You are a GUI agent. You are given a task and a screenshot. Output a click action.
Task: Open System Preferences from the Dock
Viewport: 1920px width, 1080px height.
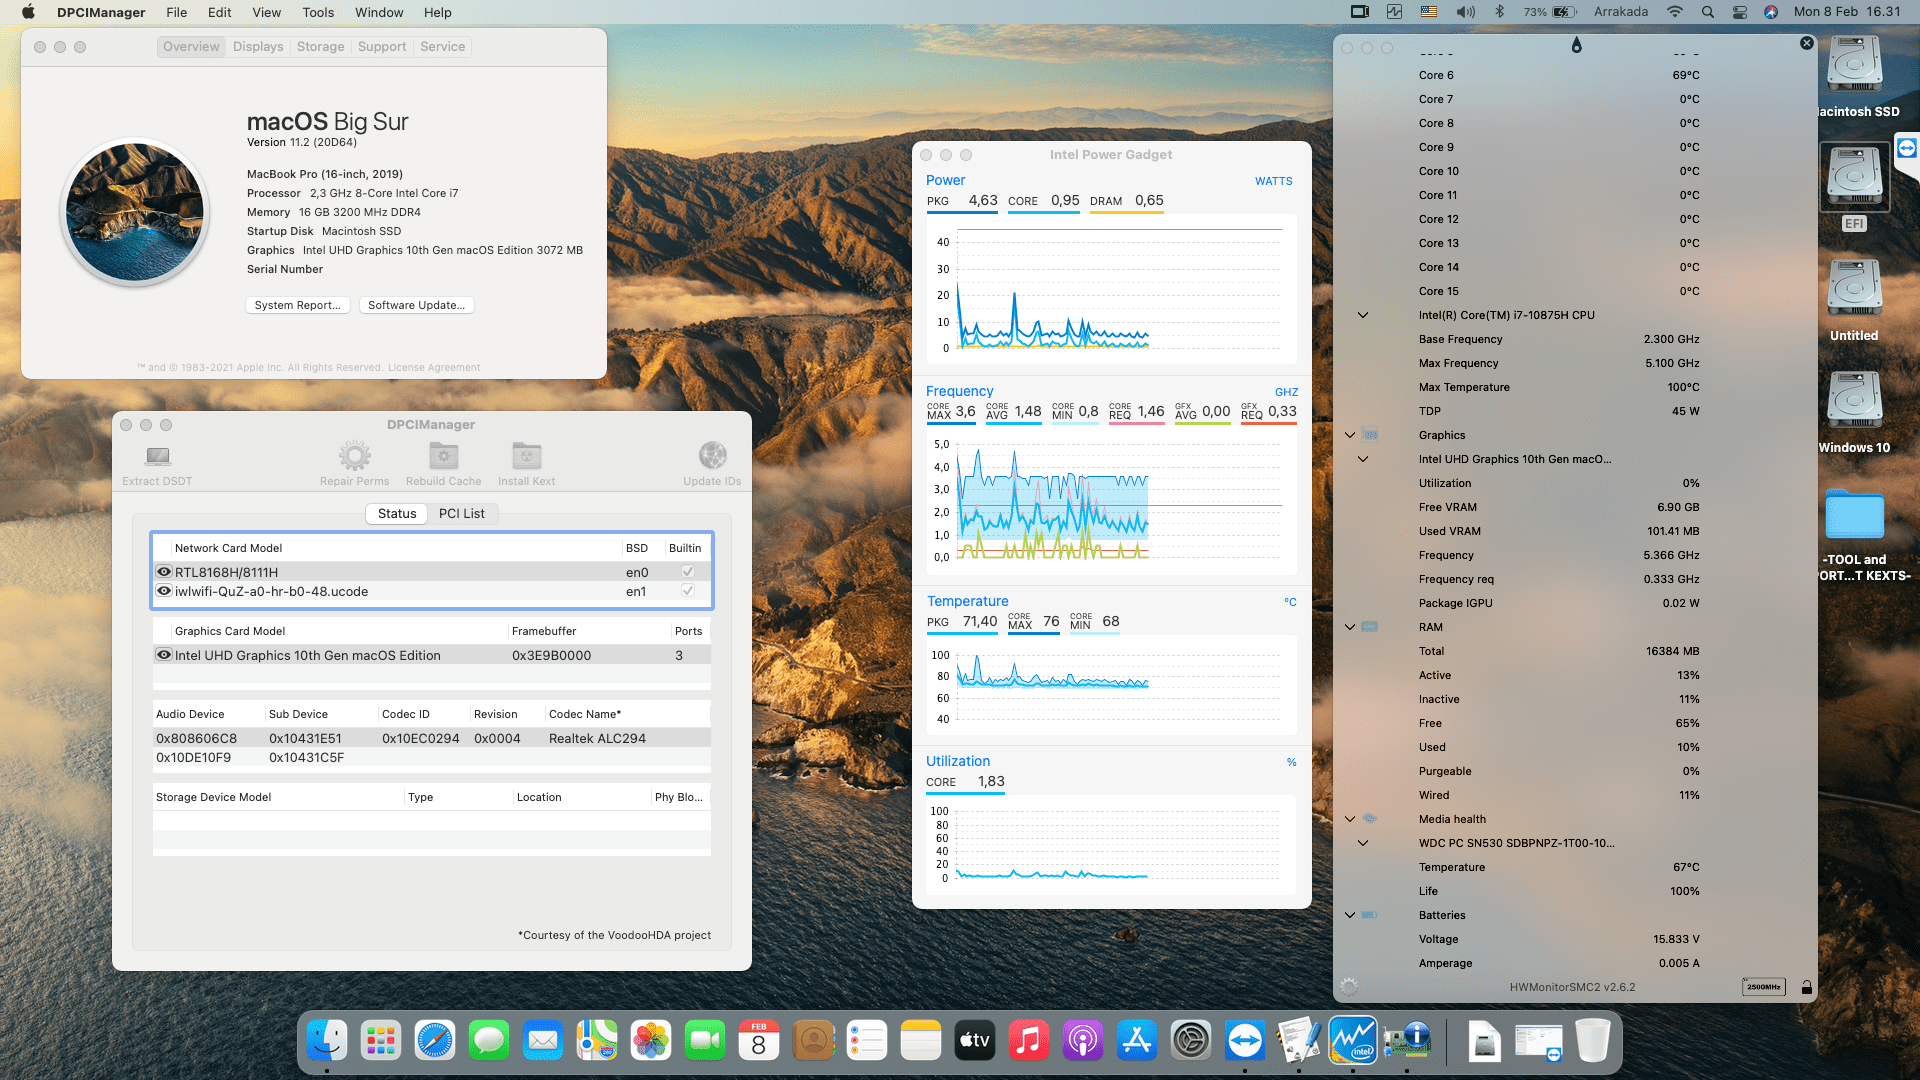point(1191,1041)
